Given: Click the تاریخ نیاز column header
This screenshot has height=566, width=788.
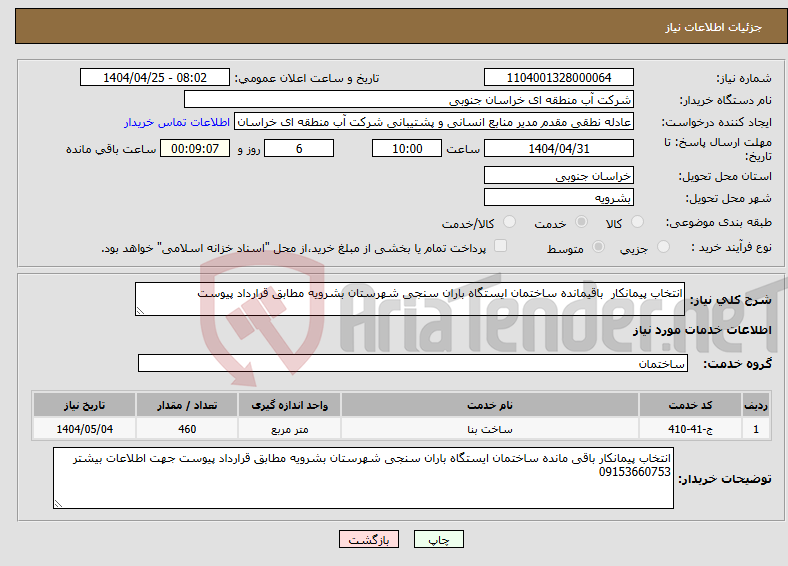Looking at the screenshot, I should (84, 405).
